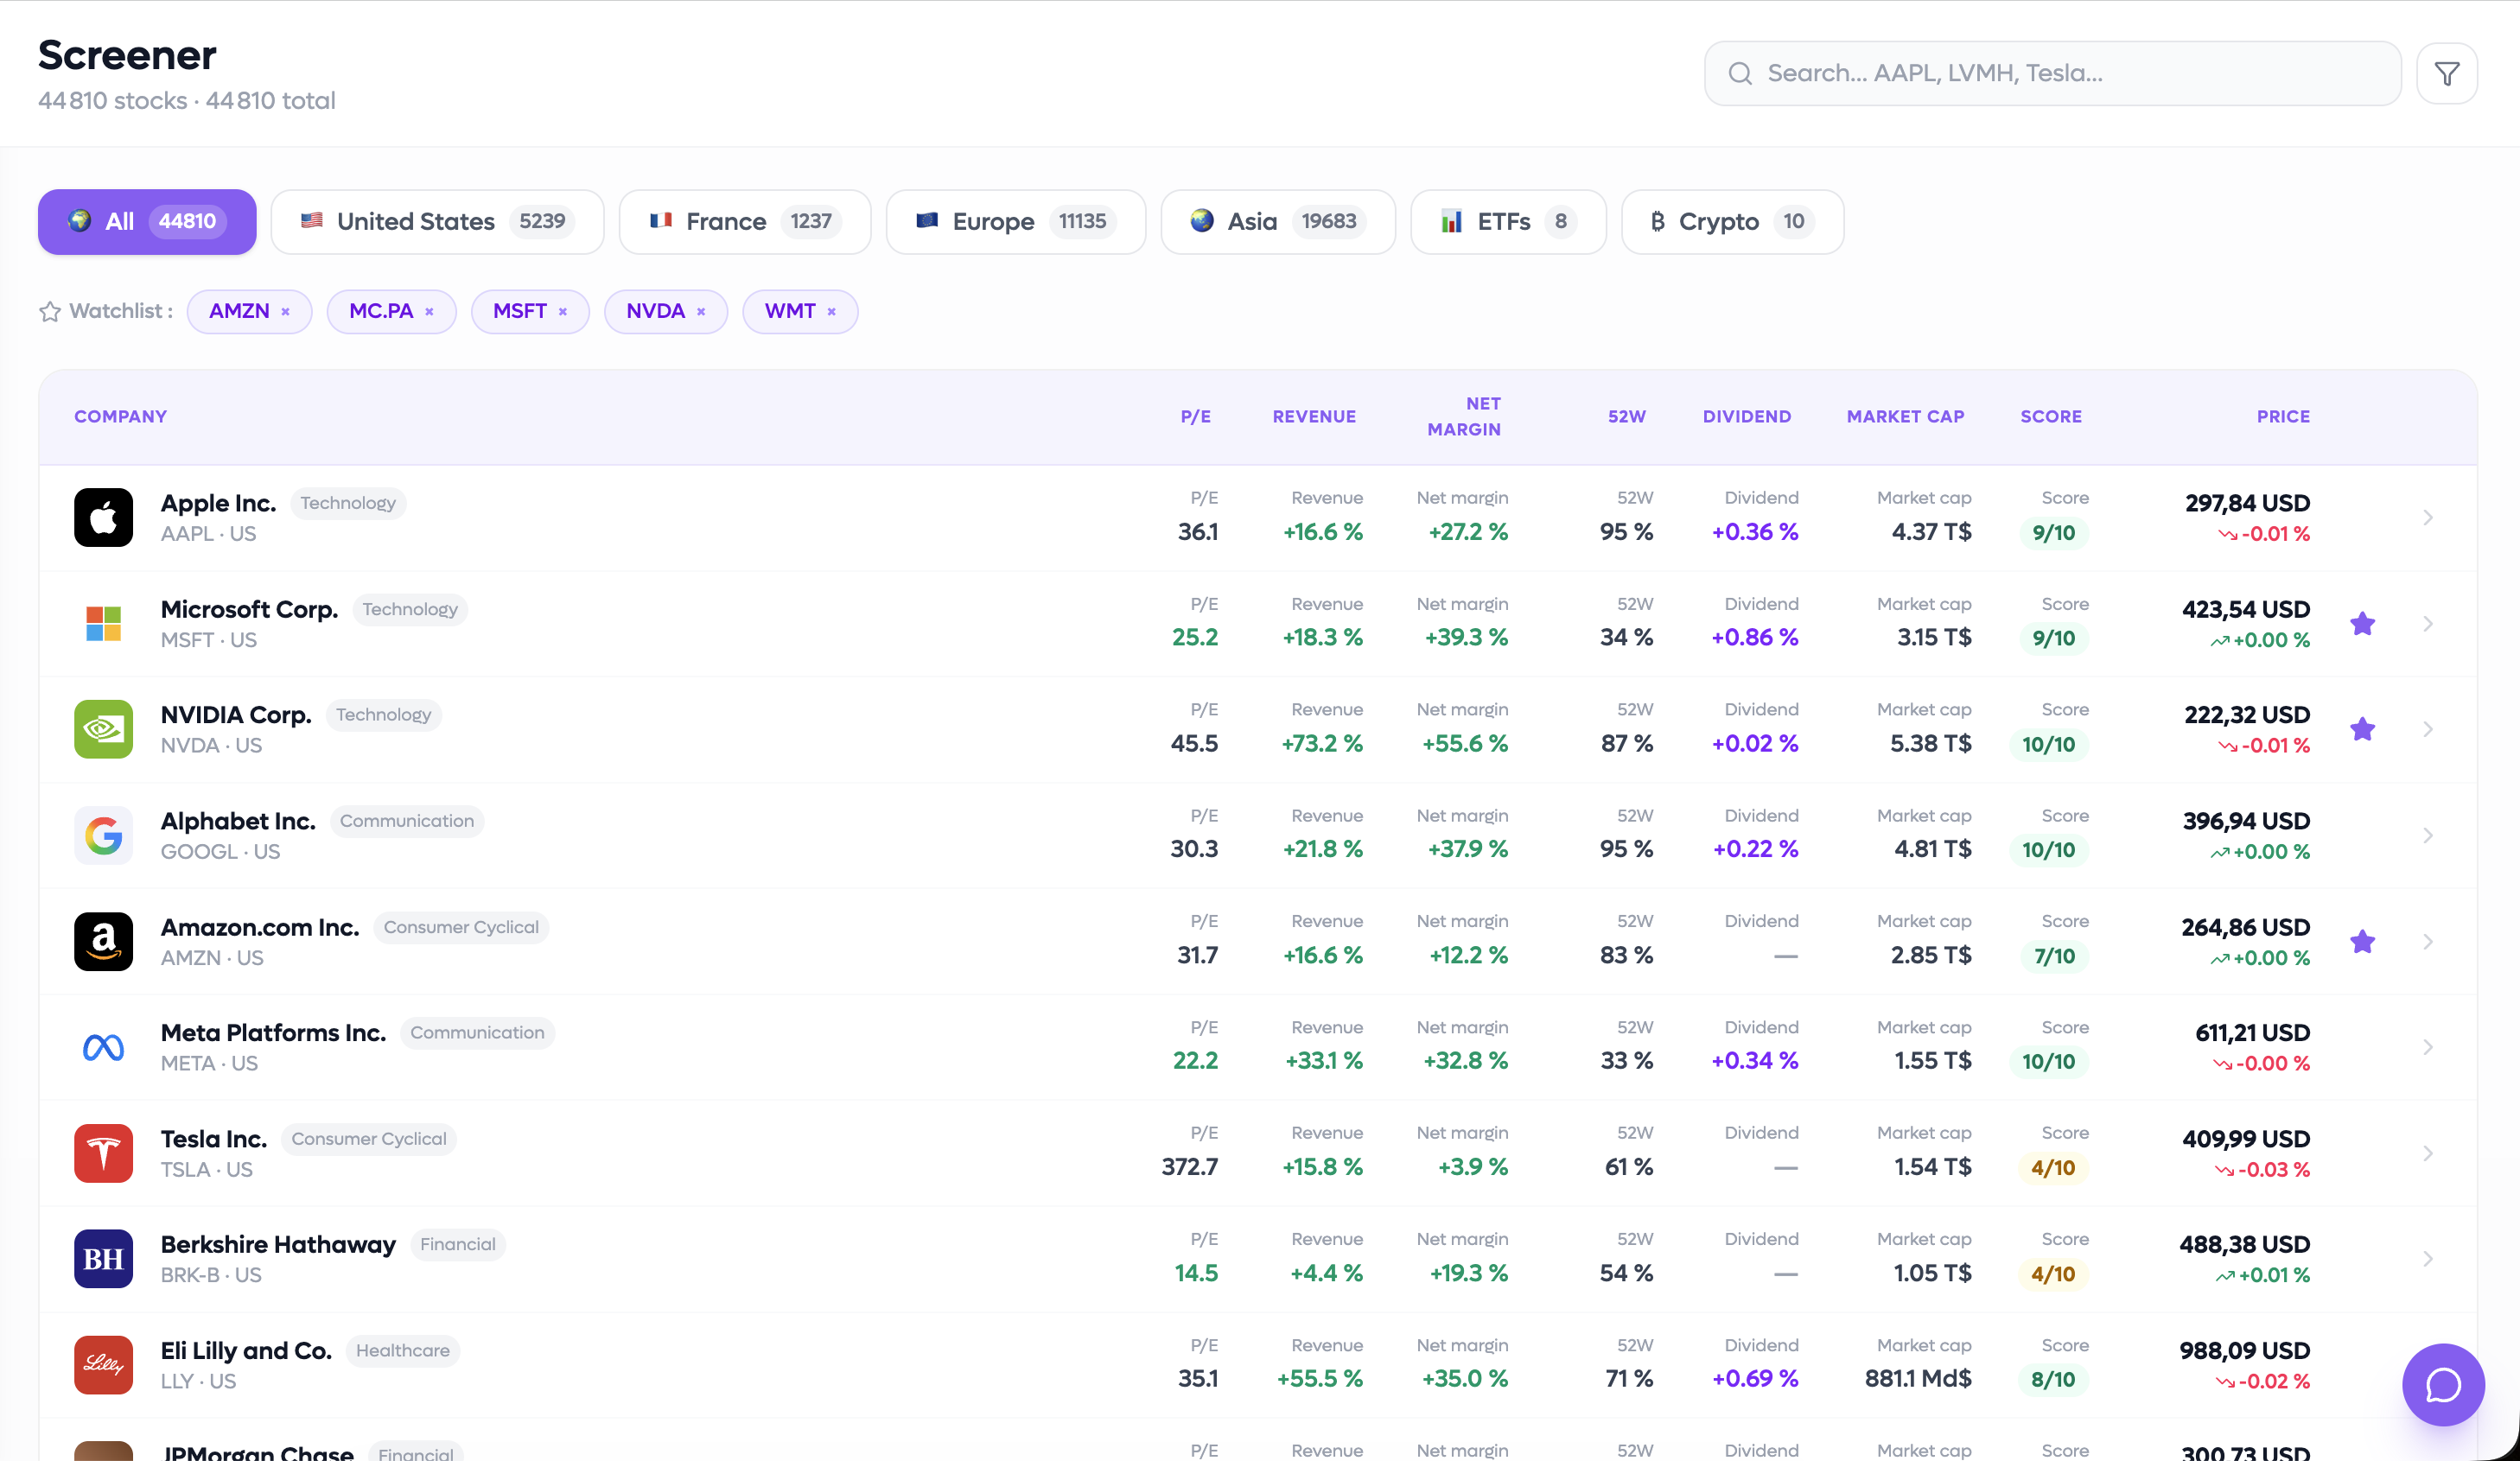Click Amazon's Consumer Cyclical tag

point(461,927)
